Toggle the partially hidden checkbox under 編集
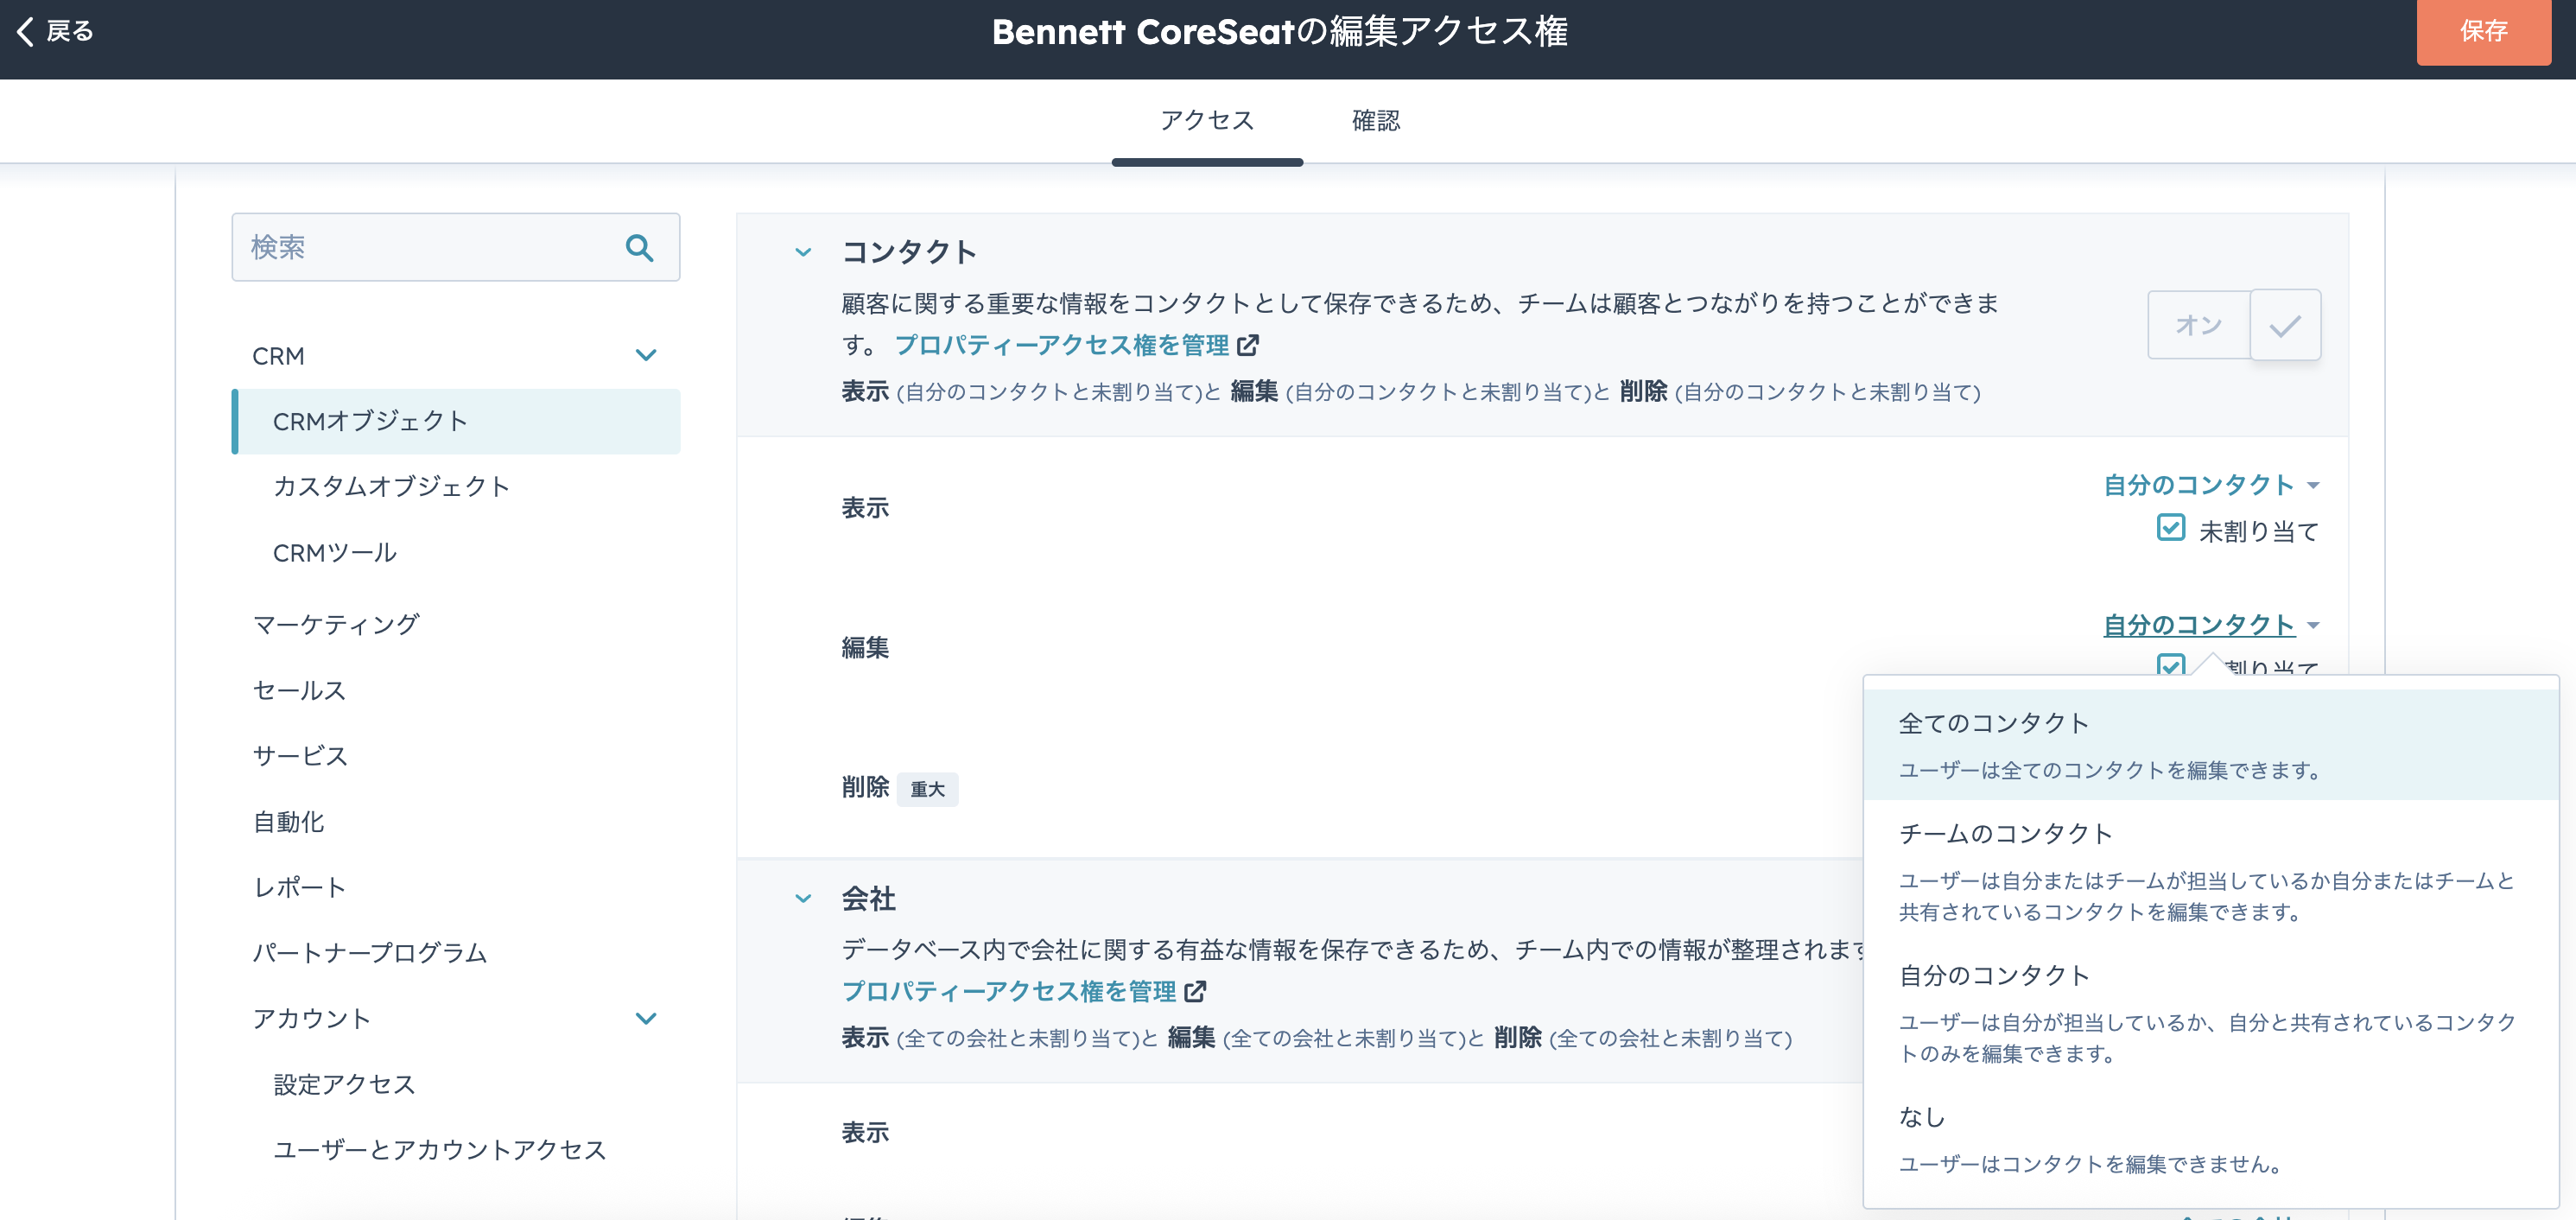The height and width of the screenshot is (1220, 2576). [x=2170, y=664]
